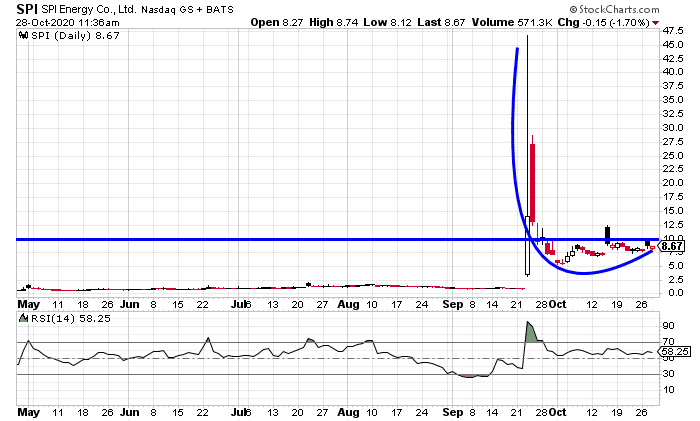Click the Low 8.12 value
The height and width of the screenshot is (421, 700).
388,22
